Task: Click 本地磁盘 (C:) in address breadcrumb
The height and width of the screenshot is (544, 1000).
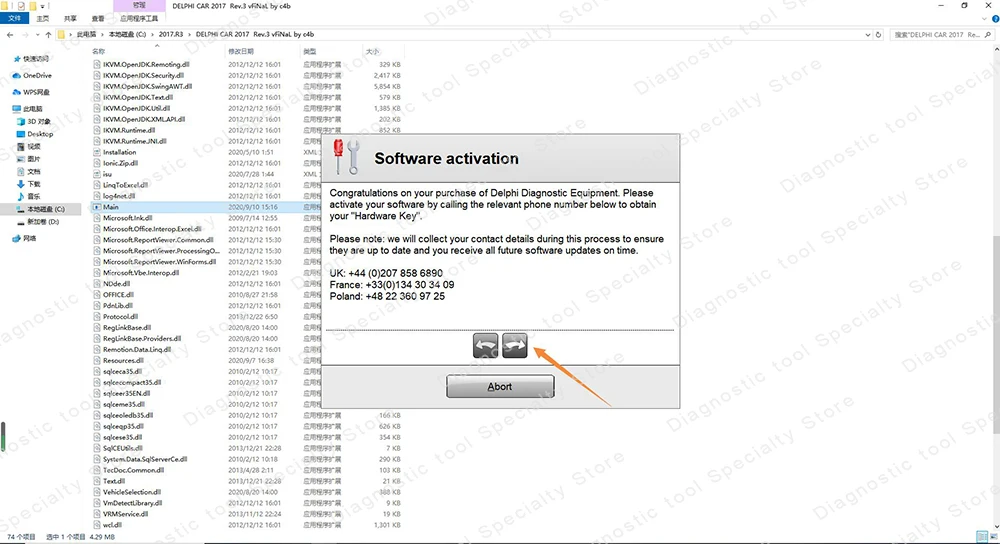Action: [127, 34]
